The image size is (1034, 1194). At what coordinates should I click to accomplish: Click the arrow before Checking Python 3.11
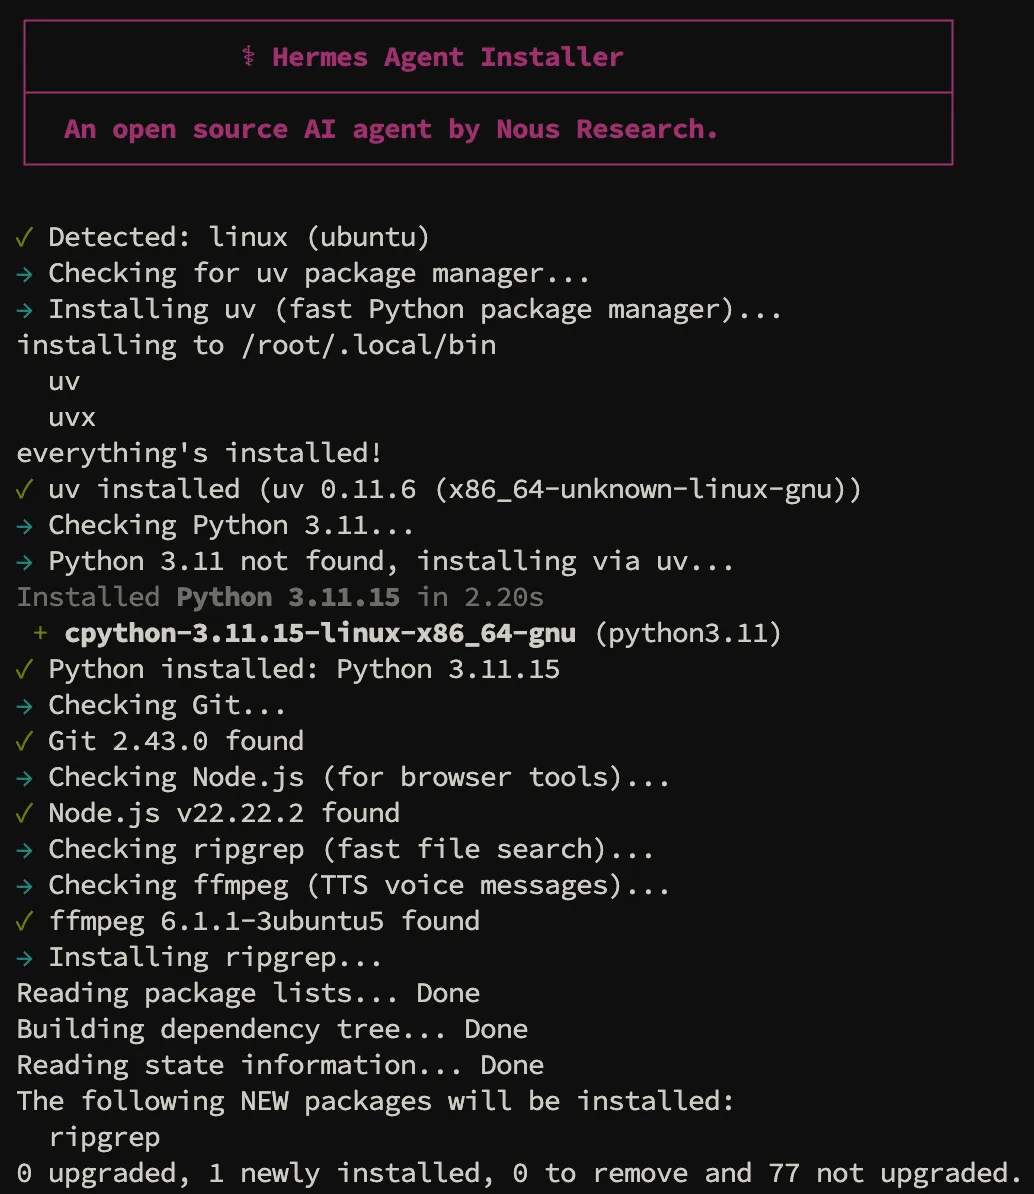(24, 525)
